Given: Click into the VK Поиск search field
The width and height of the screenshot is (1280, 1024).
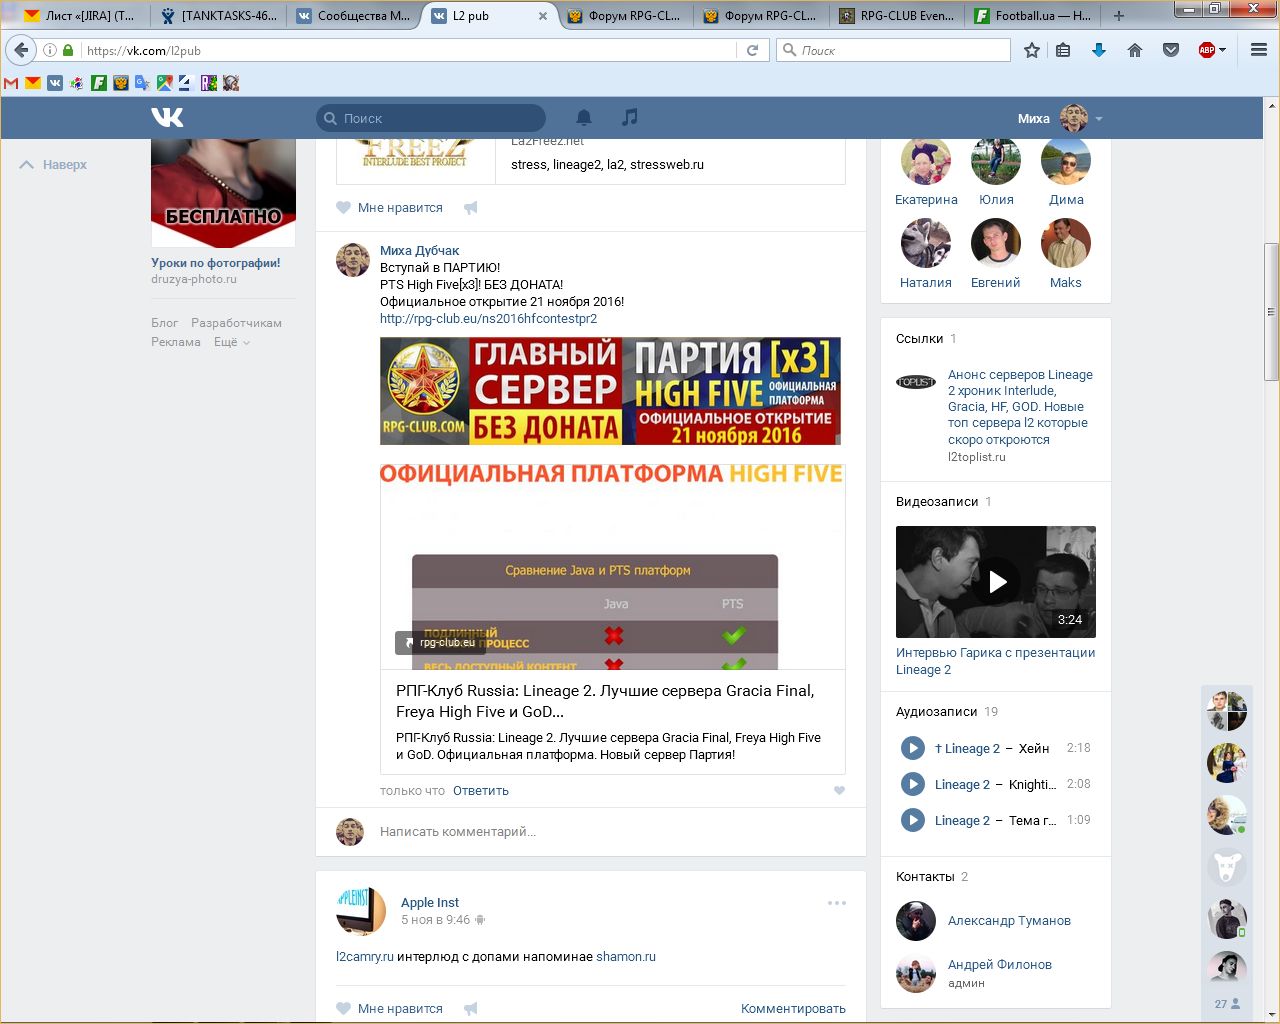Looking at the screenshot, I should click(x=431, y=118).
